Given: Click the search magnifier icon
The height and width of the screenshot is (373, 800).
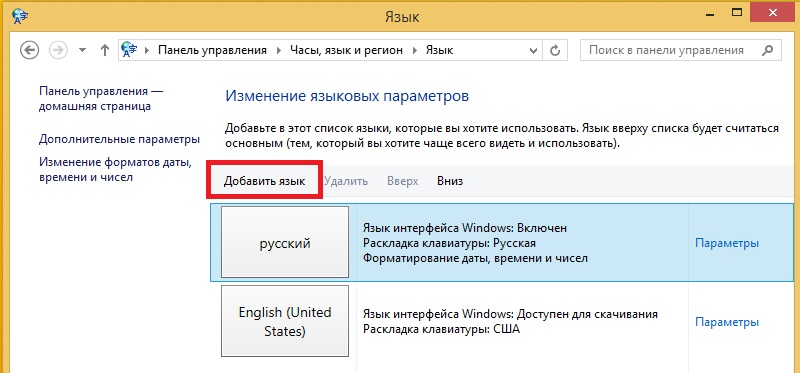Looking at the screenshot, I should click(767, 50).
